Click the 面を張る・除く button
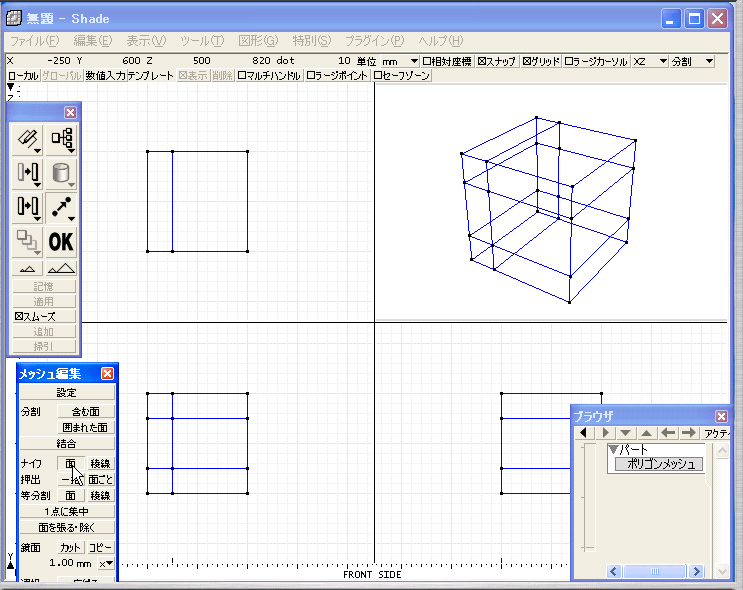 tap(67, 527)
